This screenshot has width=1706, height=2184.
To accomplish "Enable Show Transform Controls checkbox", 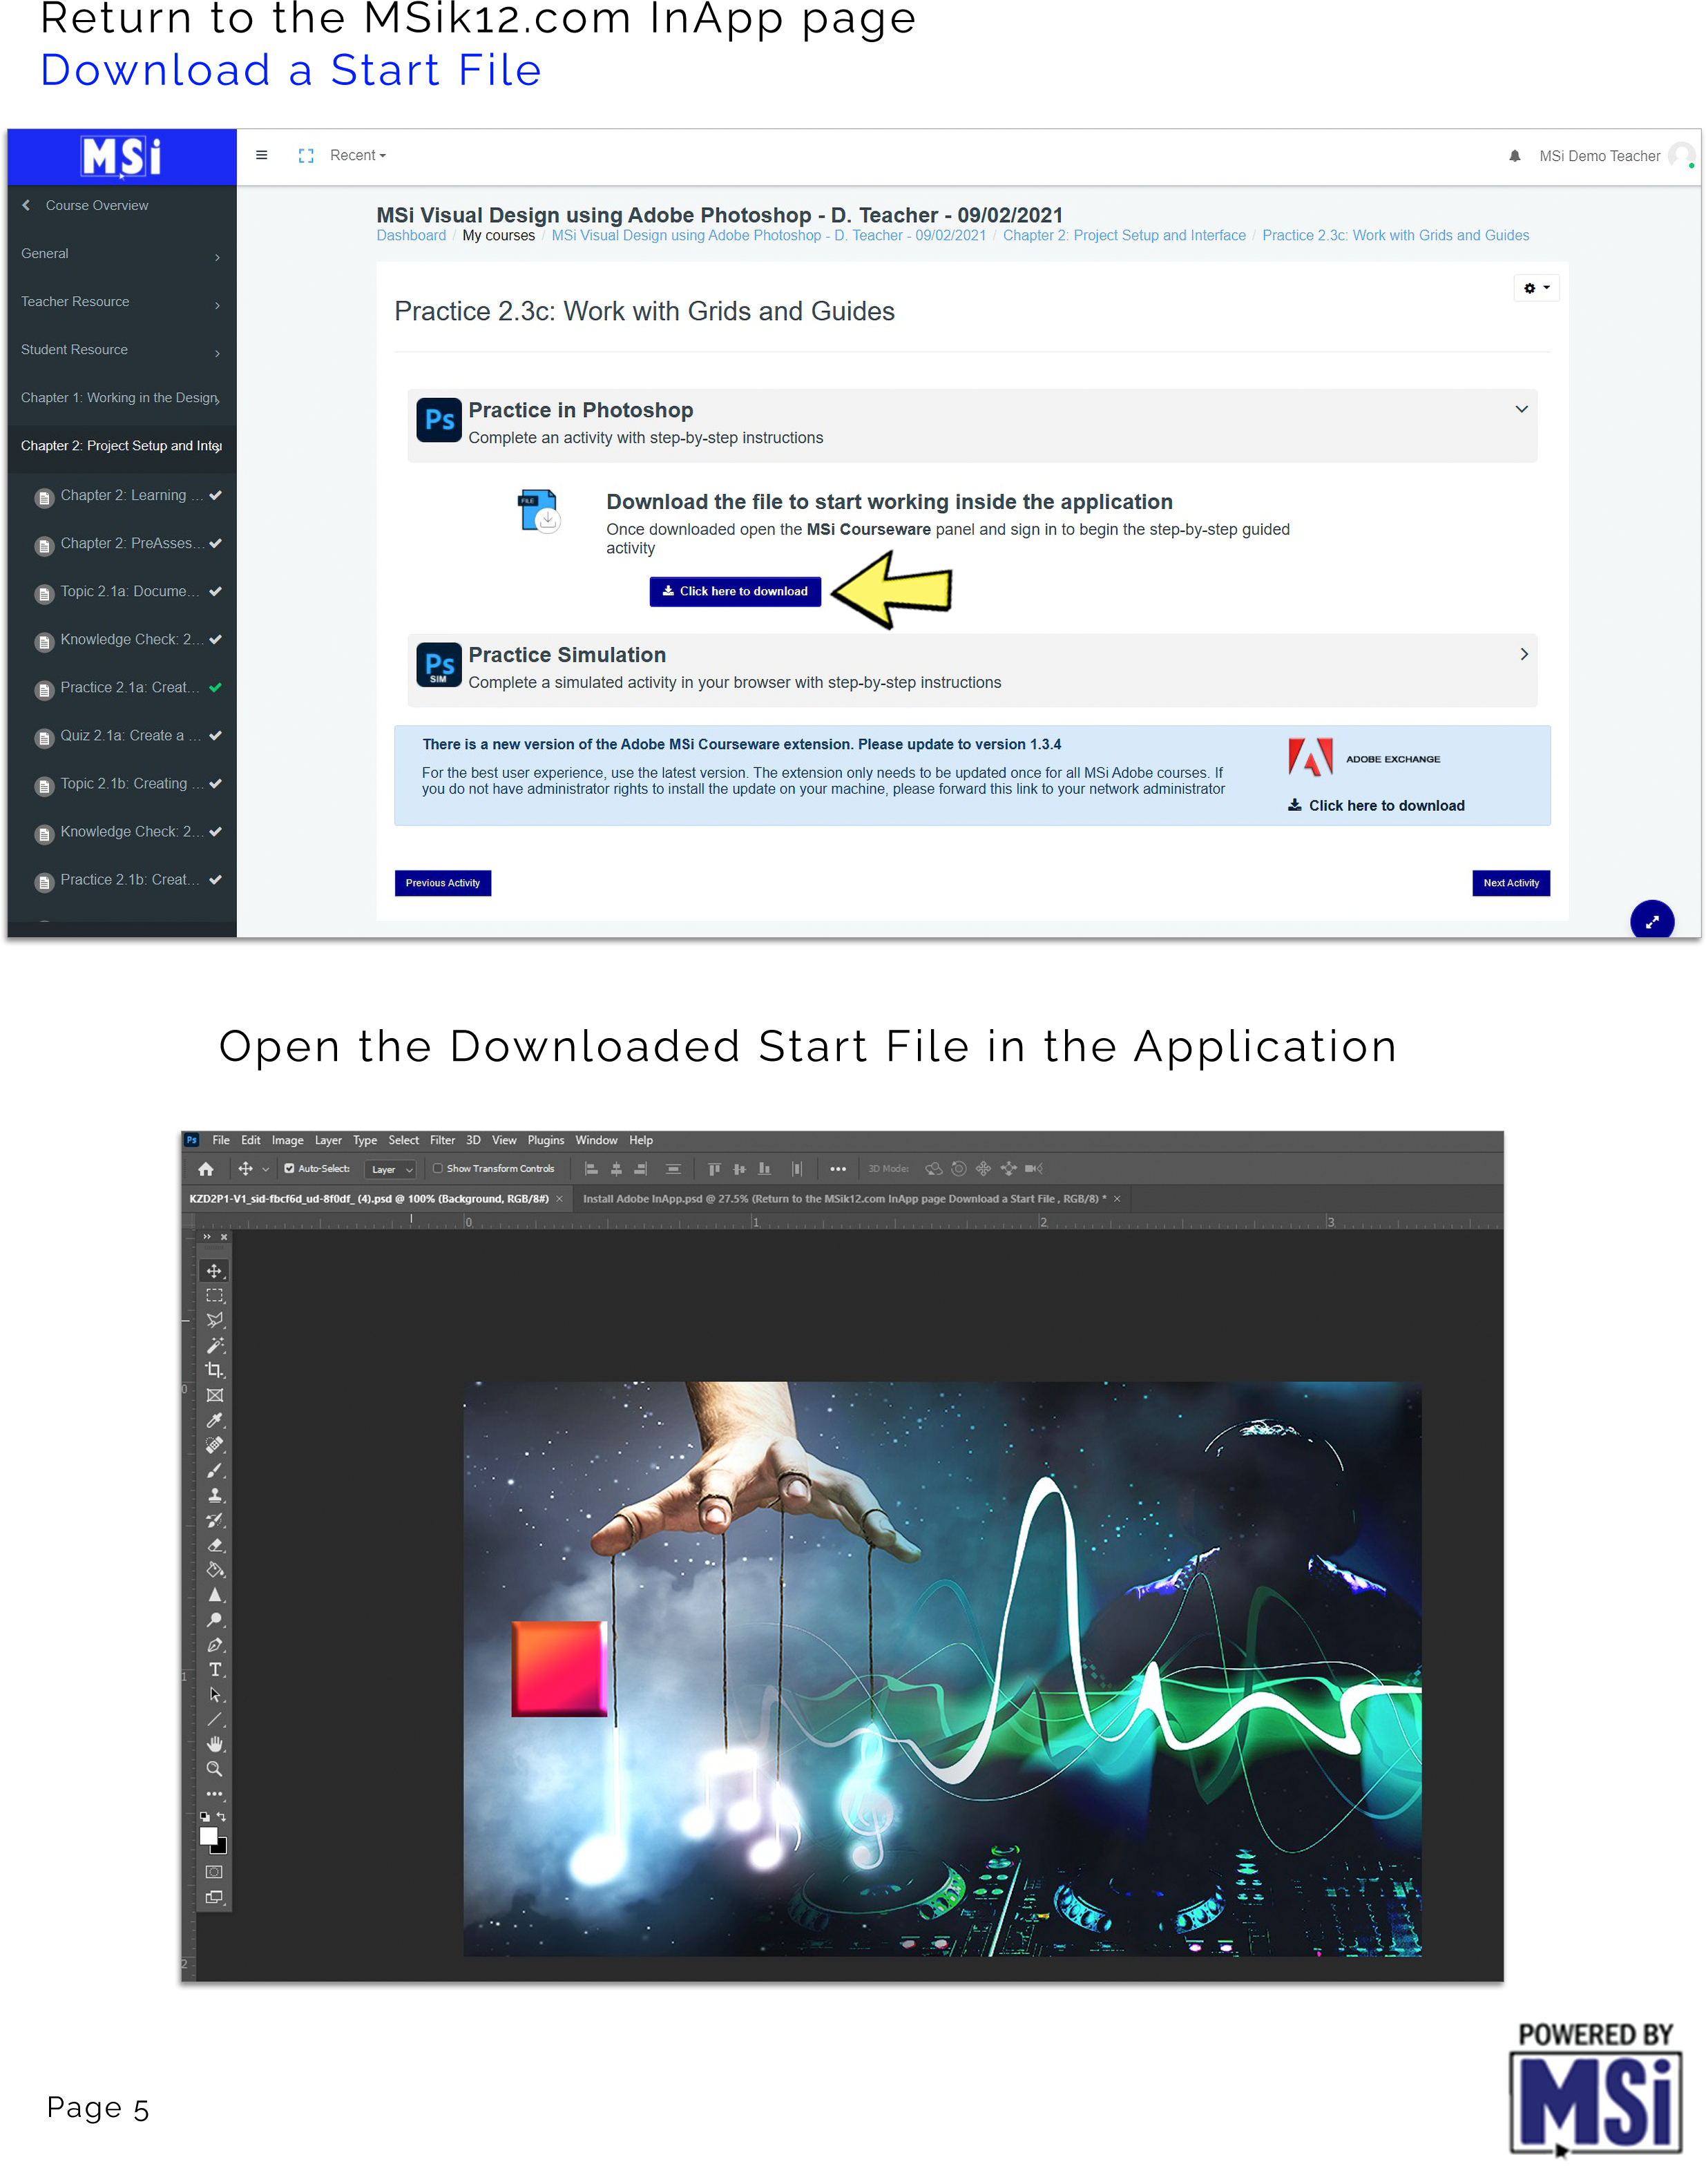I will pos(437,1168).
